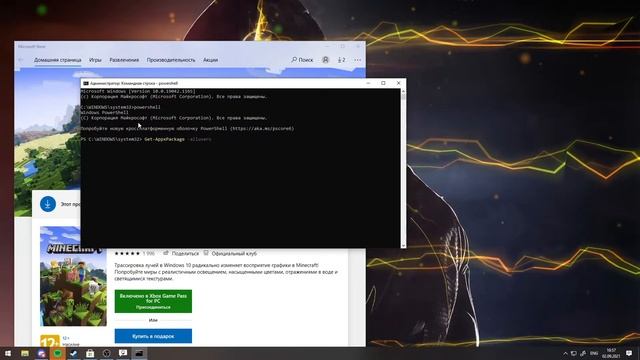Click the console scrollbar up arrow
The width and height of the screenshot is (640, 360).
pyautogui.click(x=403, y=91)
